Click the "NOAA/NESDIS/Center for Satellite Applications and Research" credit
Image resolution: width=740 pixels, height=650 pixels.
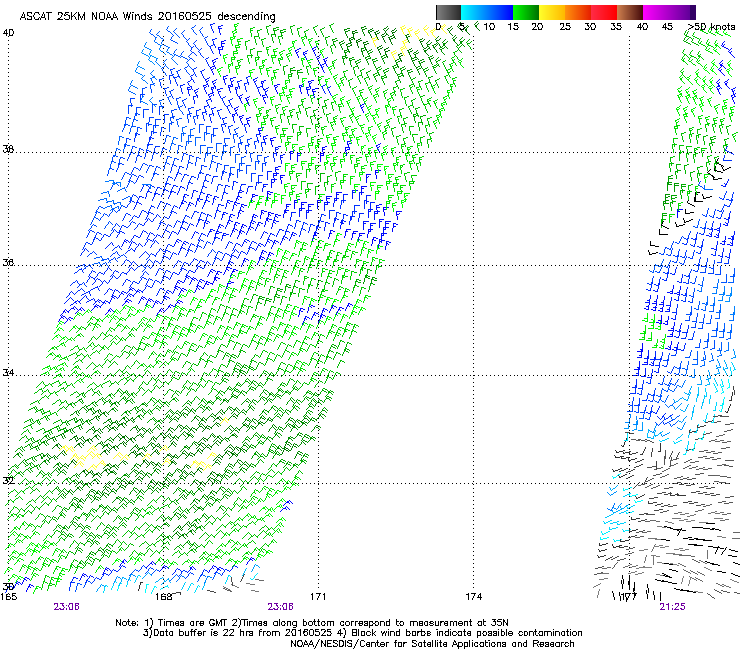[x=432, y=644]
